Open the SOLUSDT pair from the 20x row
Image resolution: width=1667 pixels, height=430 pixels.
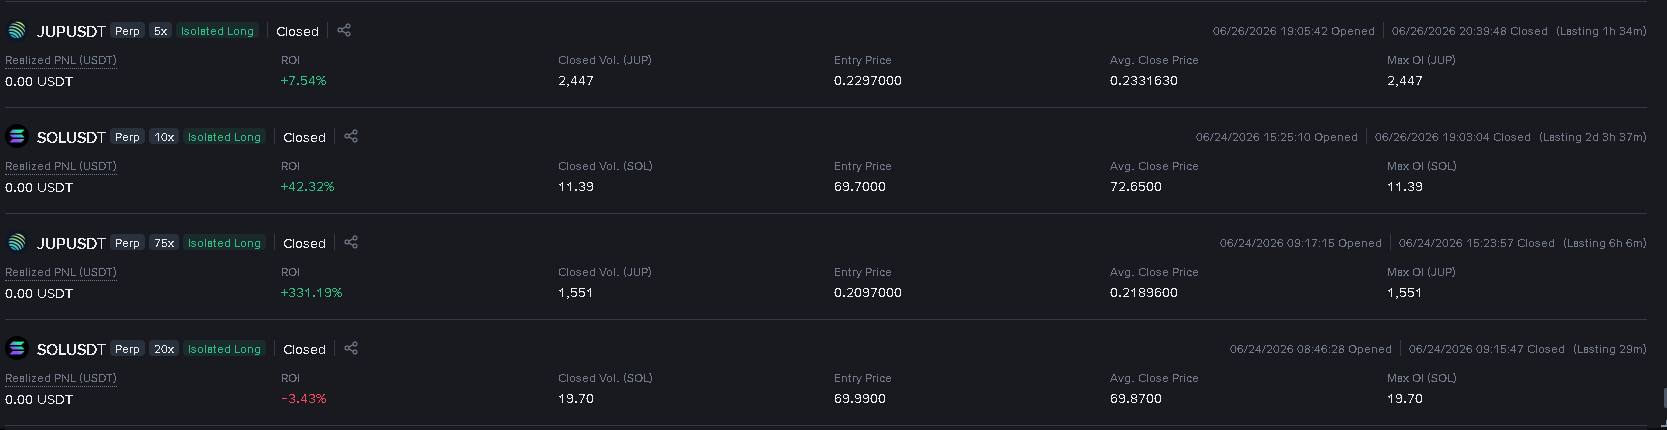coord(71,349)
